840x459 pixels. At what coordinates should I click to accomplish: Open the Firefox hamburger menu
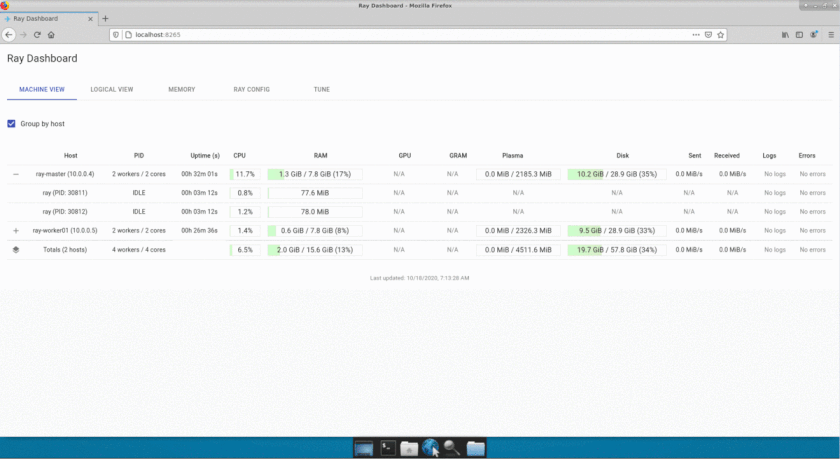coord(831,35)
